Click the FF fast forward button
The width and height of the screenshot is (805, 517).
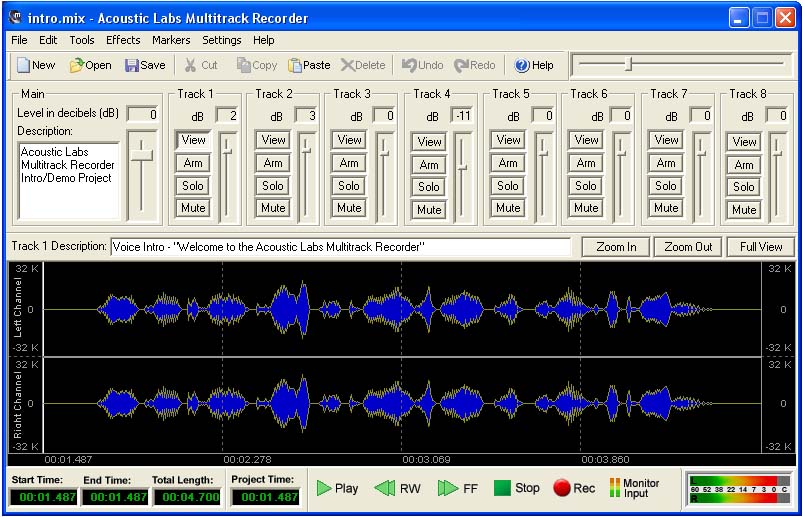pyautogui.click(x=458, y=488)
